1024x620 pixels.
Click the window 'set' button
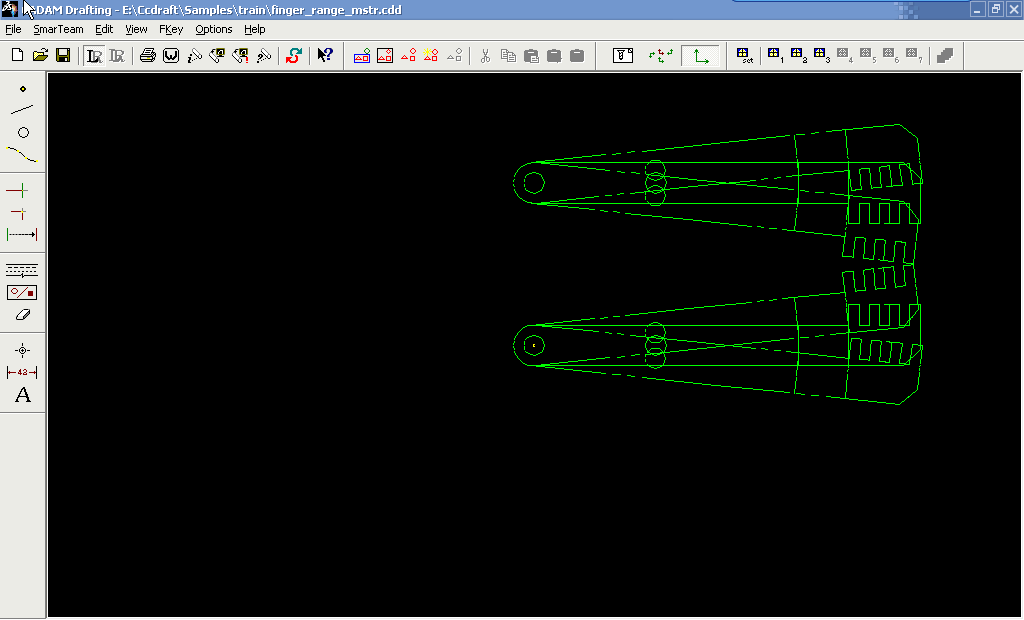pos(744,56)
